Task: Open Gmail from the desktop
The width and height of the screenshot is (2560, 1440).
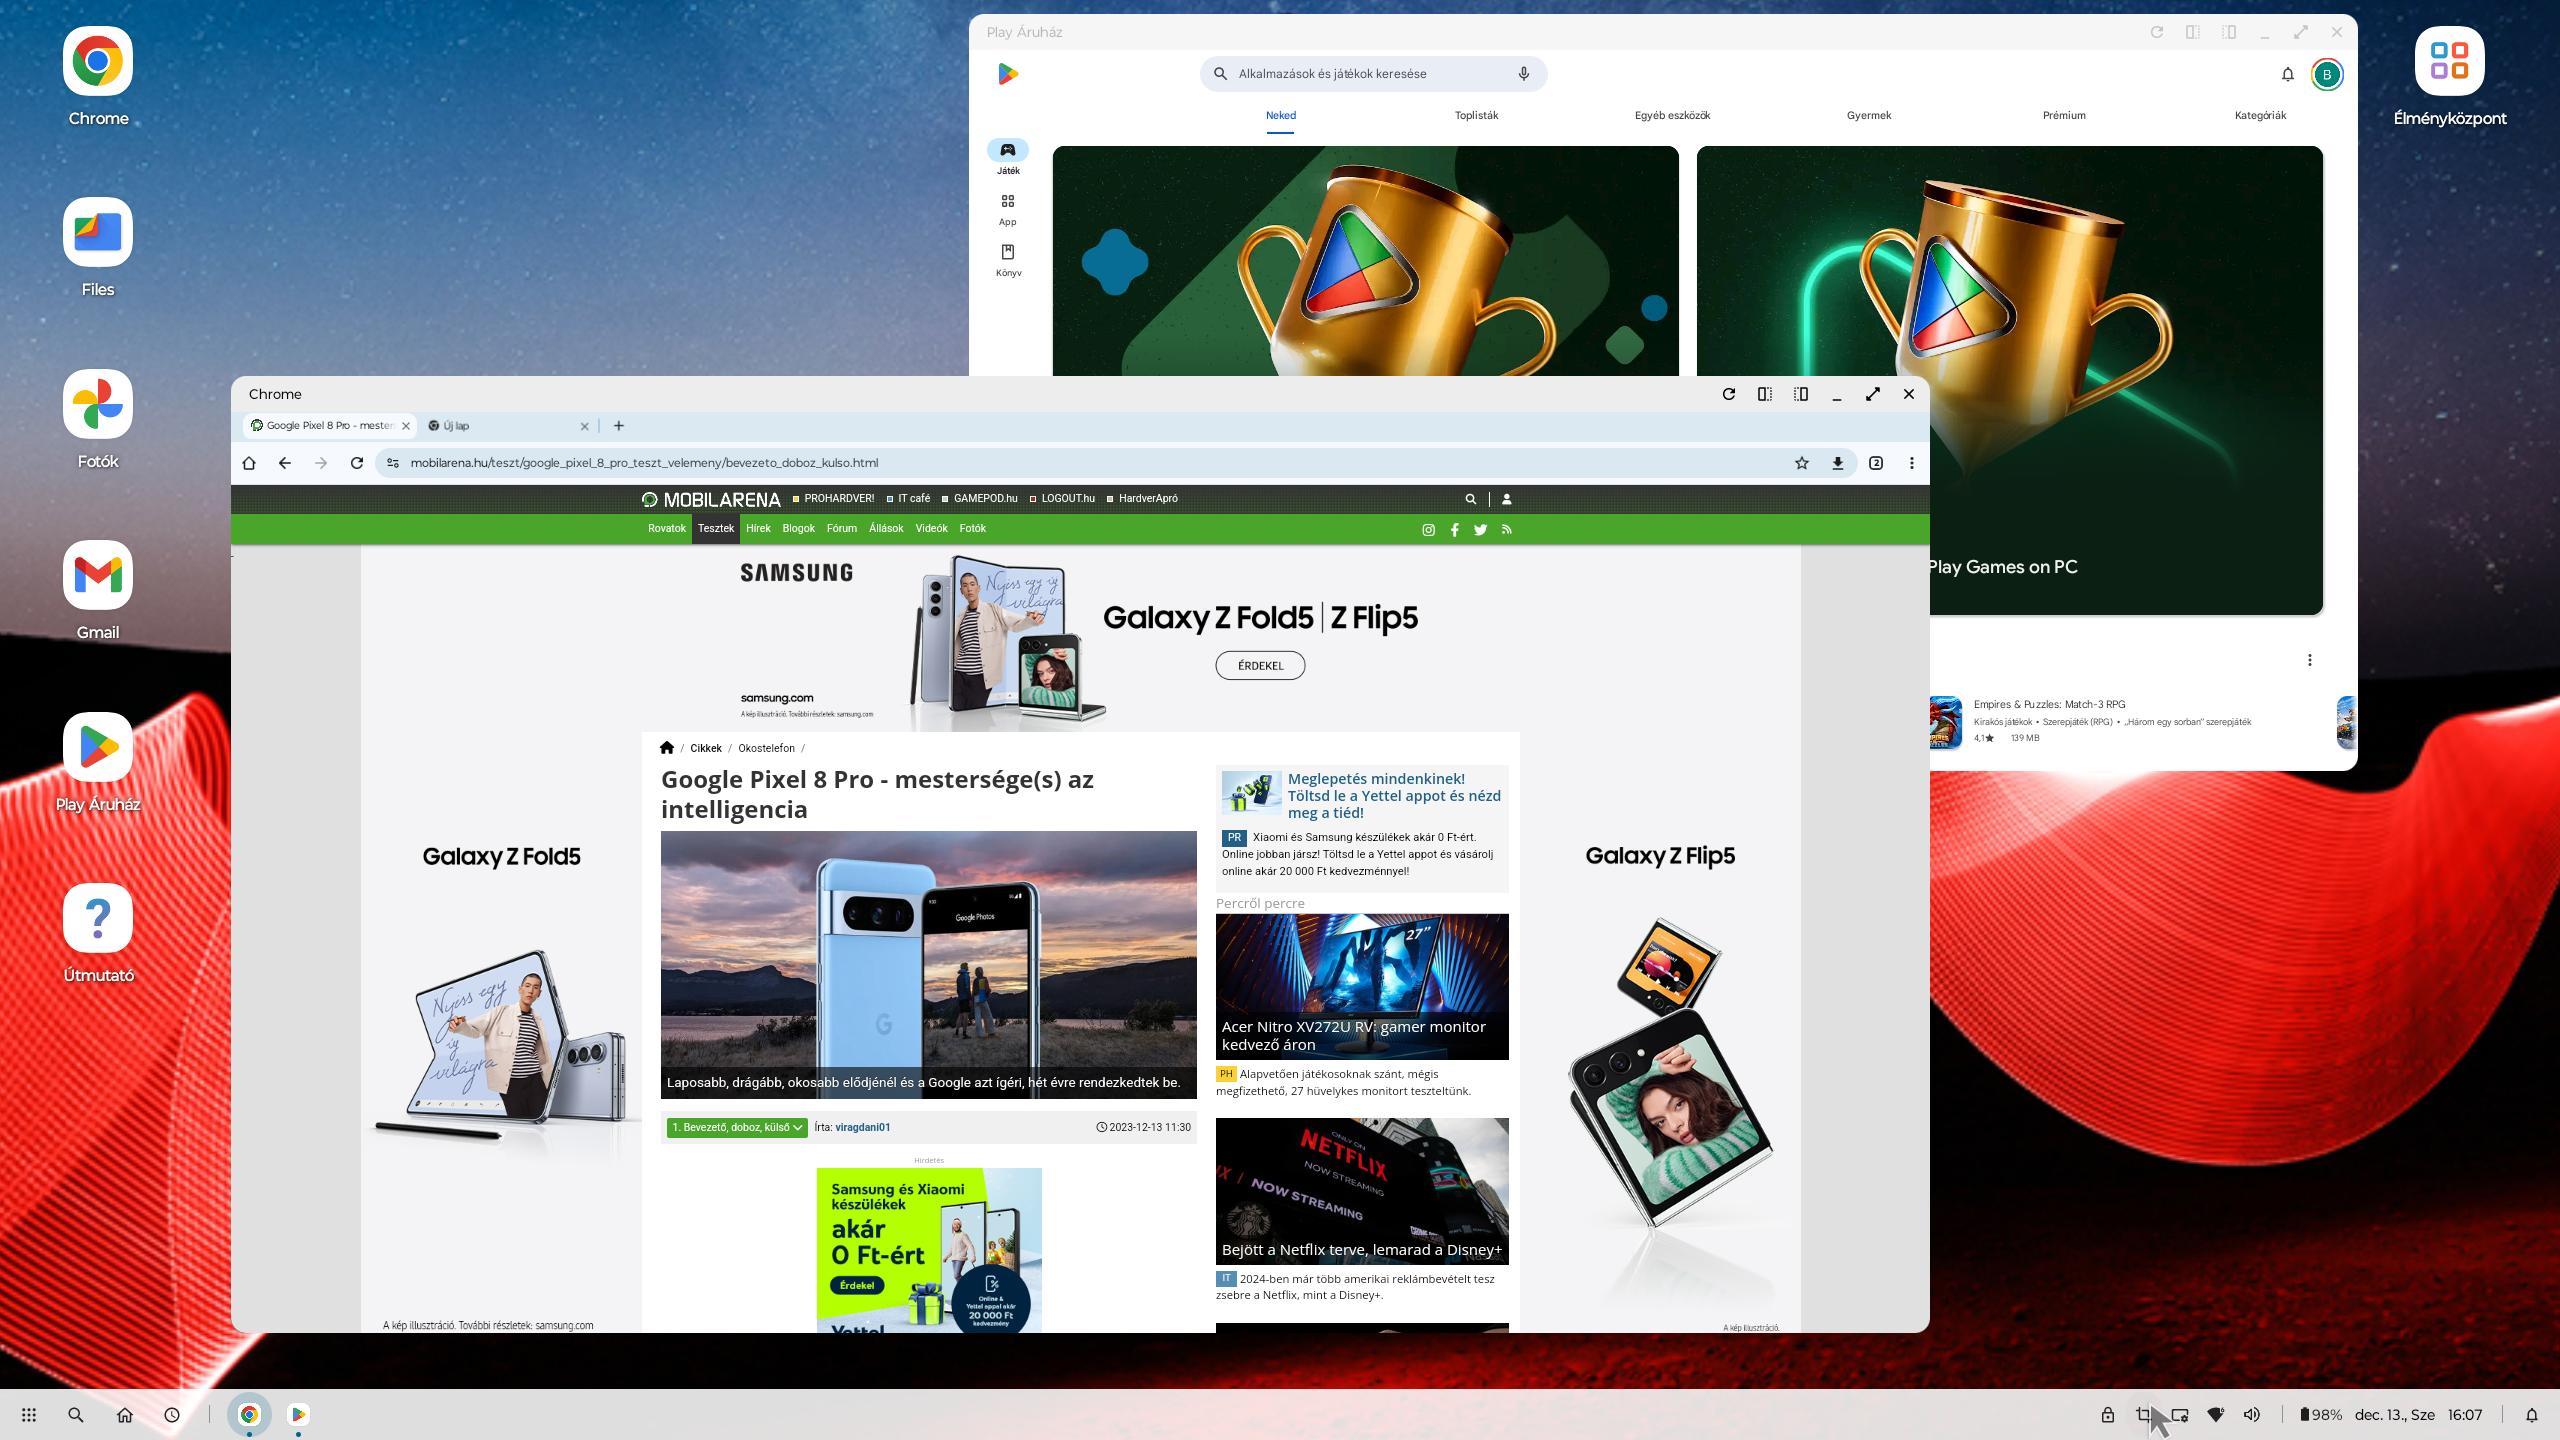Action: pyautogui.click(x=98, y=575)
